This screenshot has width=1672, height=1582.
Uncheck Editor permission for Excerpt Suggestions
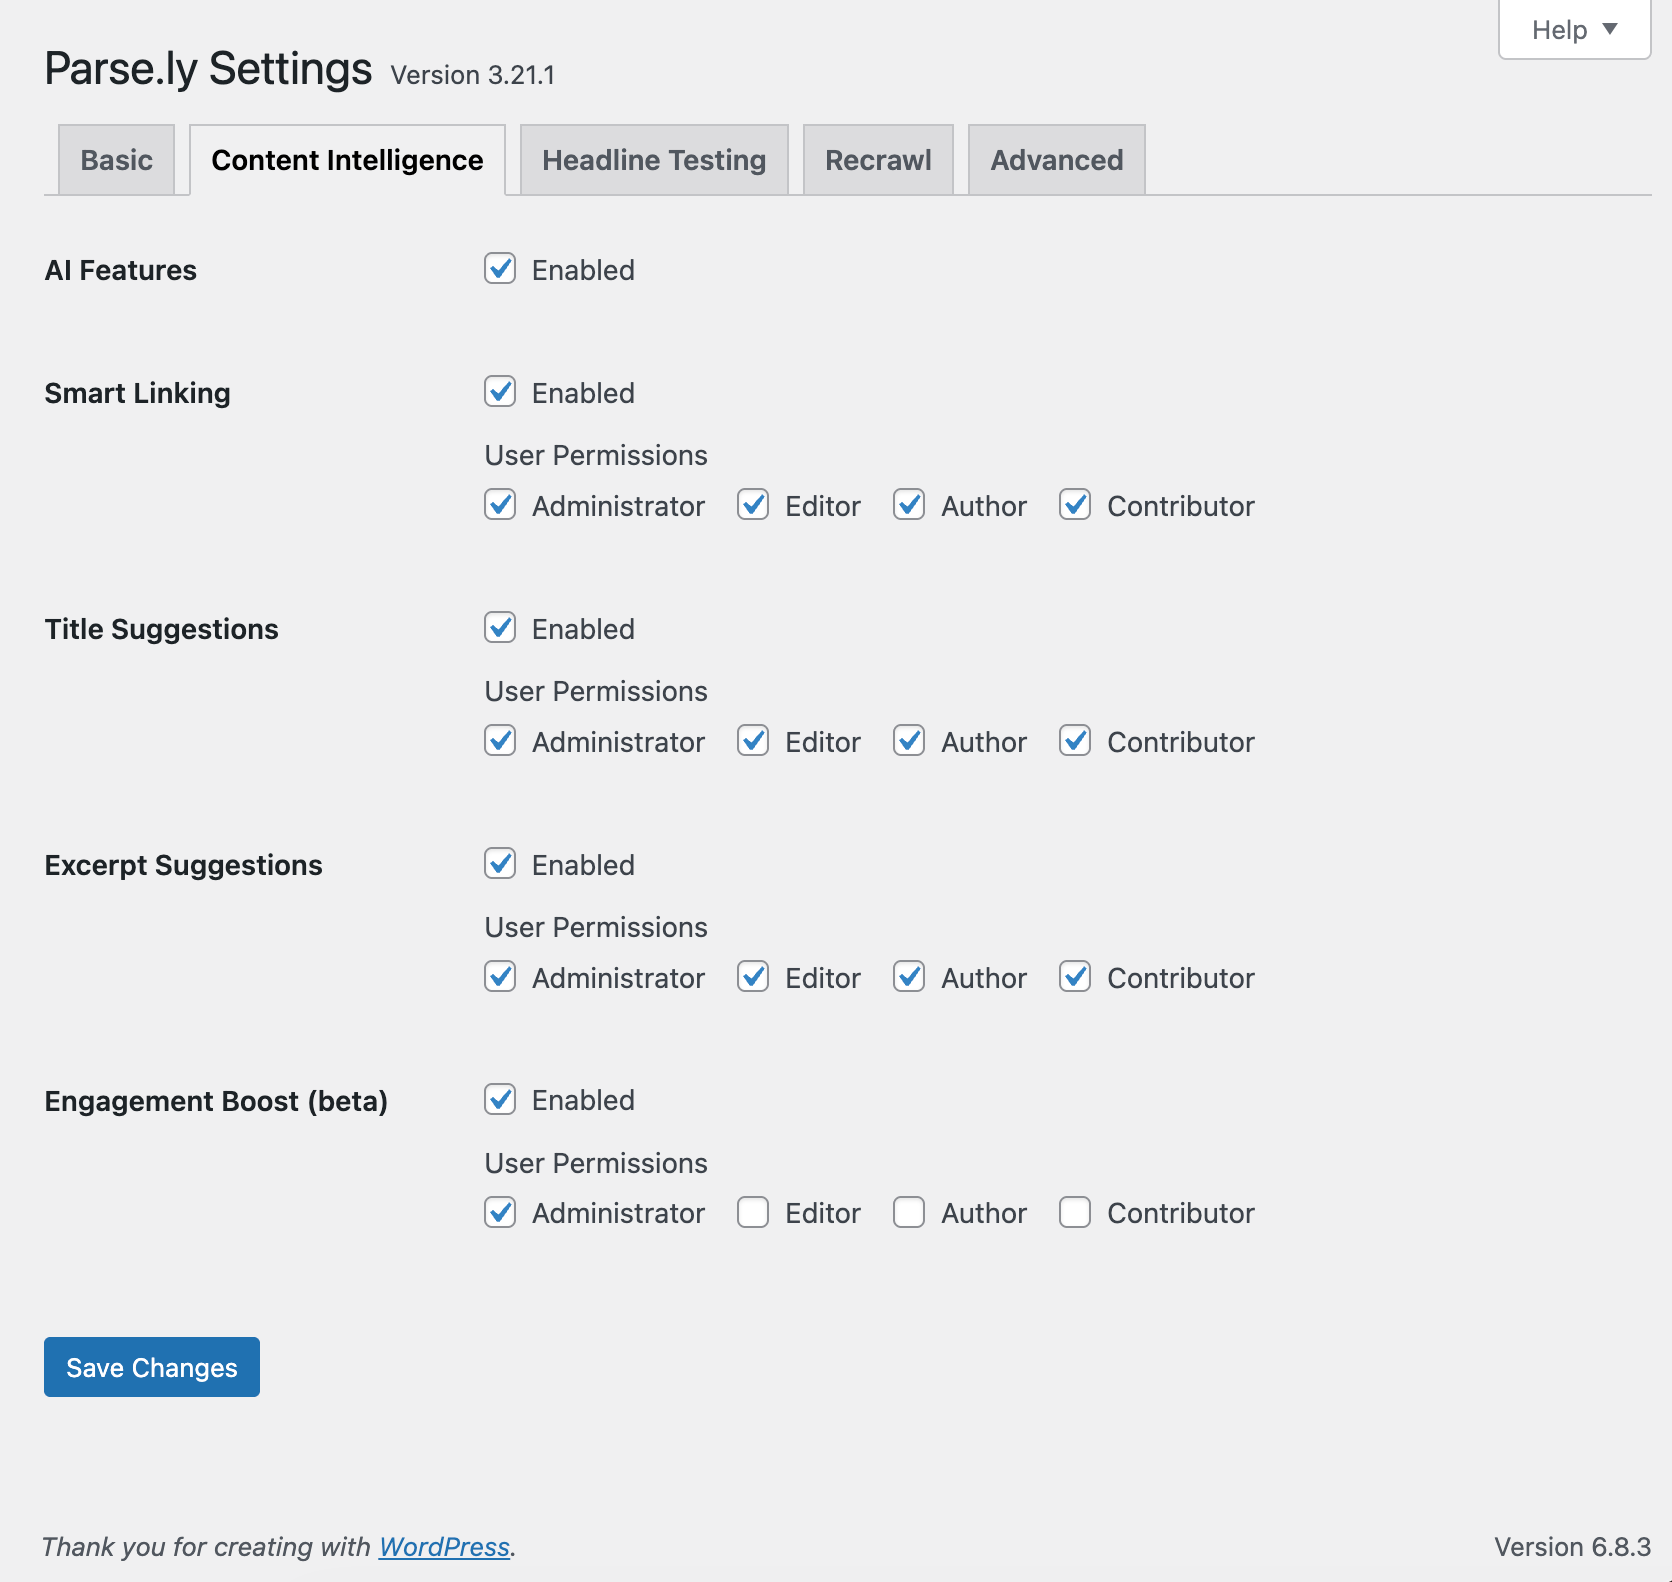pyautogui.click(x=753, y=977)
